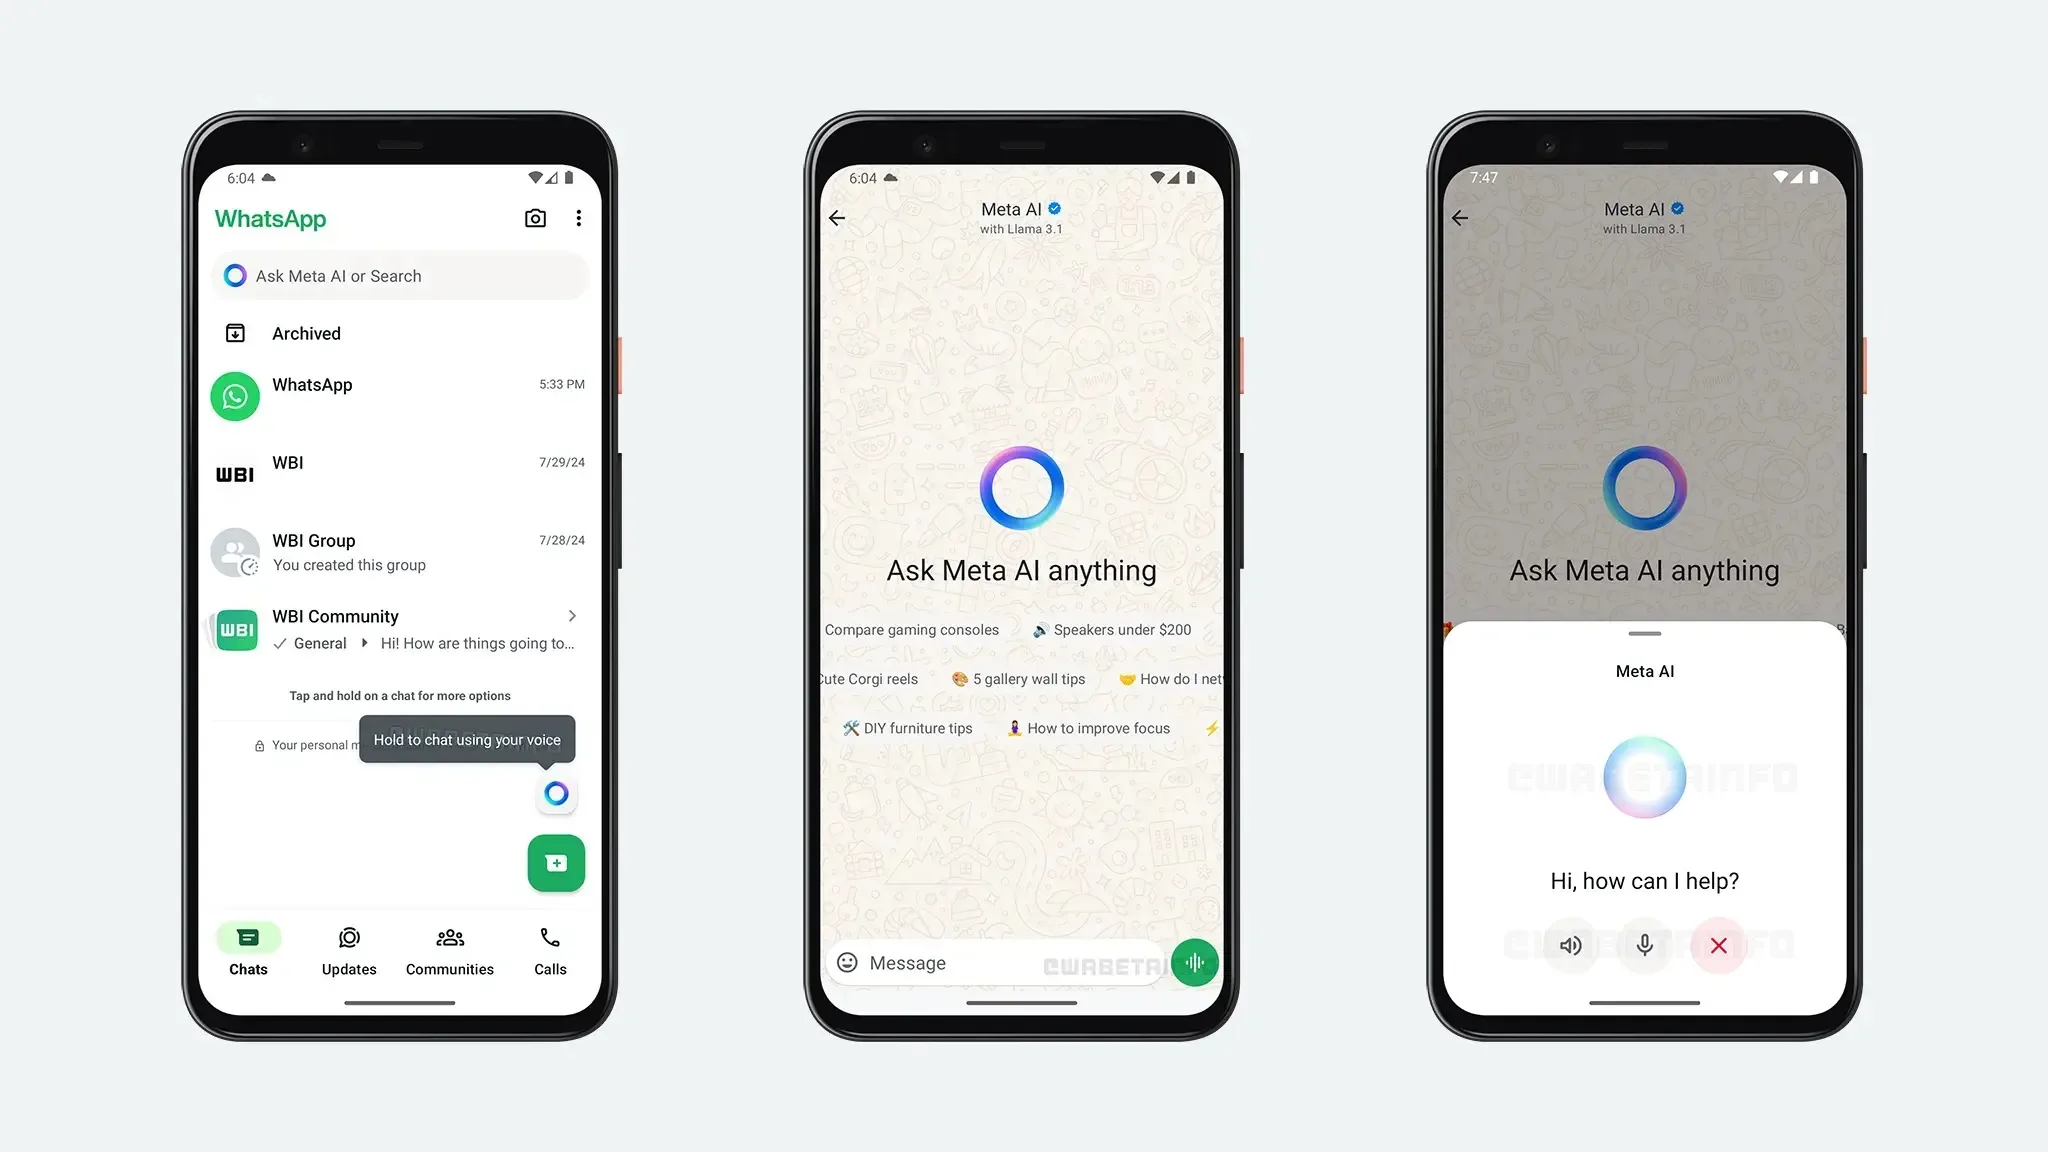Switch to the Communities tab
Screen dimensions: 2048x1152
[x=450, y=949]
